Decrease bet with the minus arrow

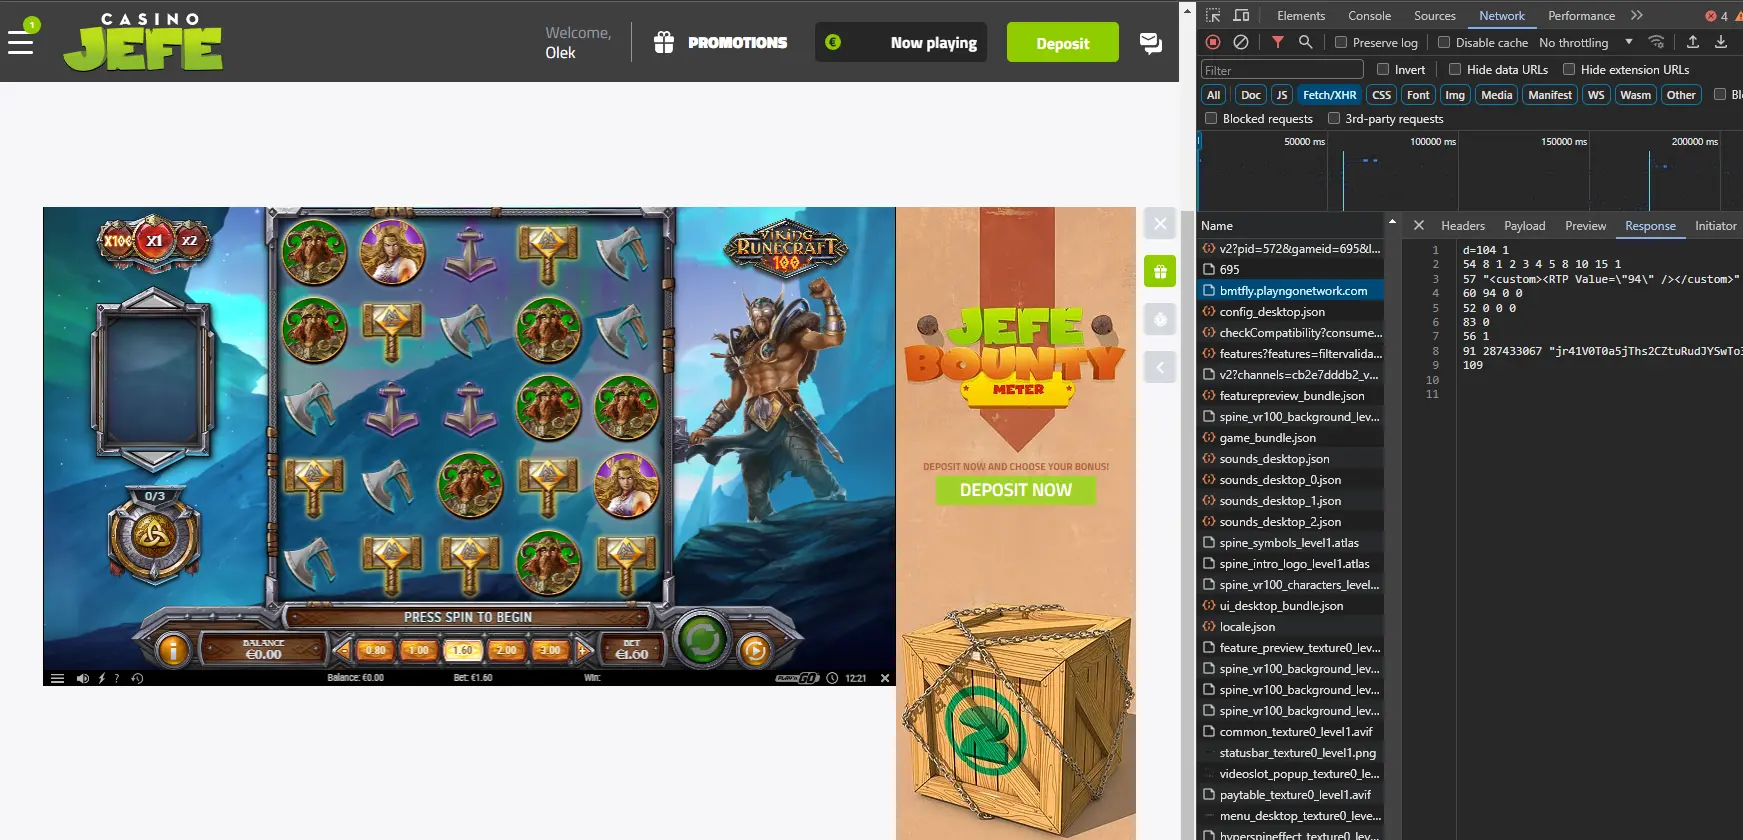343,650
